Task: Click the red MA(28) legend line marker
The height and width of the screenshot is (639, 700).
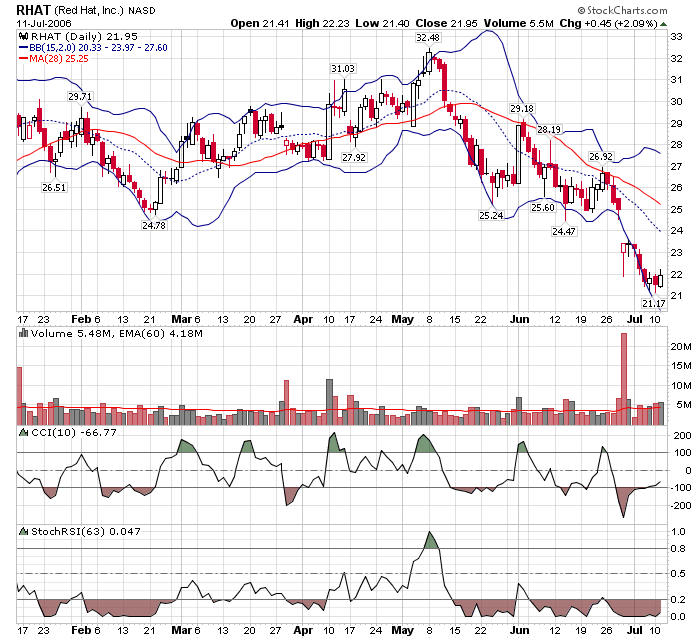Action: [x=23, y=59]
